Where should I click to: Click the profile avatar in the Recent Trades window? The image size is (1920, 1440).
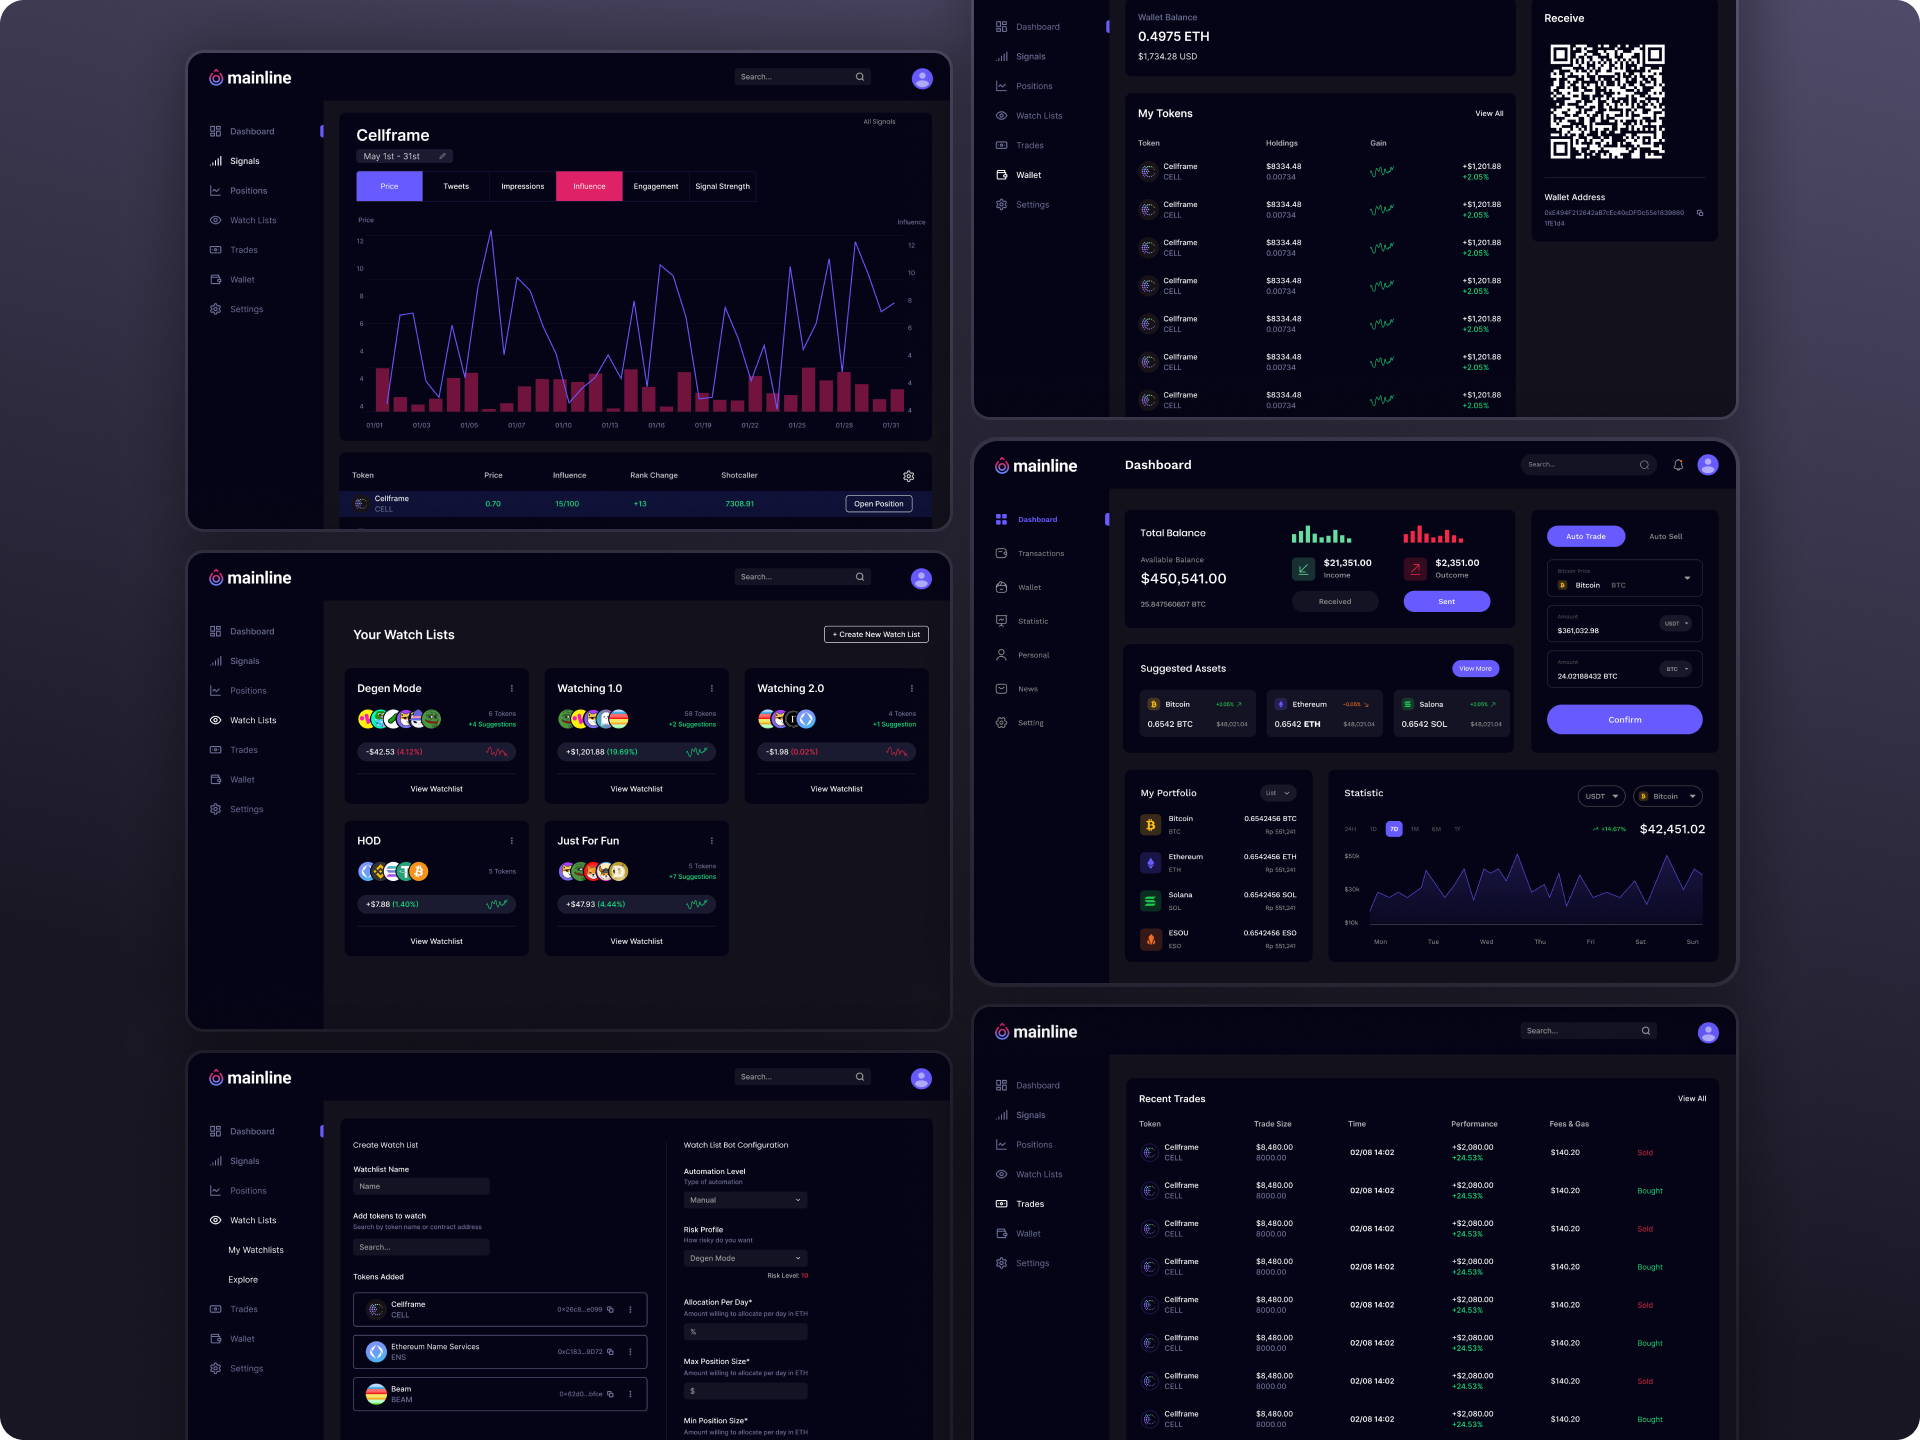1708,1032
